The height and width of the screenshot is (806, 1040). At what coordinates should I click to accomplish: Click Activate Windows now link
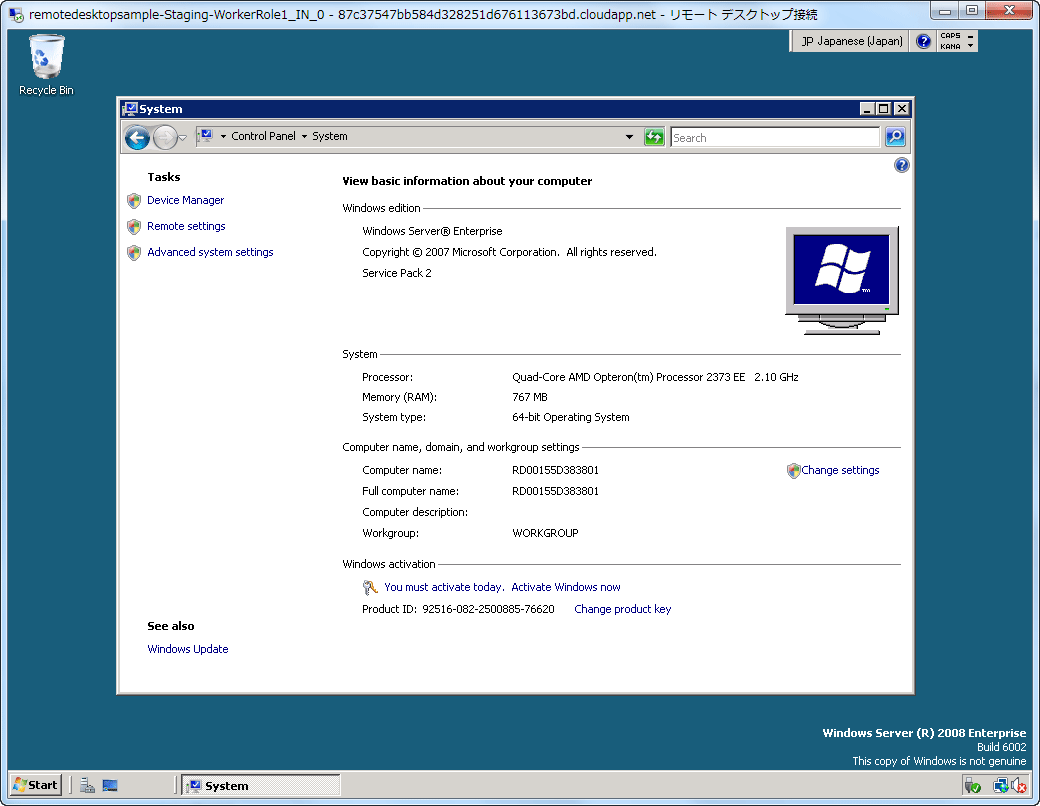(566, 587)
